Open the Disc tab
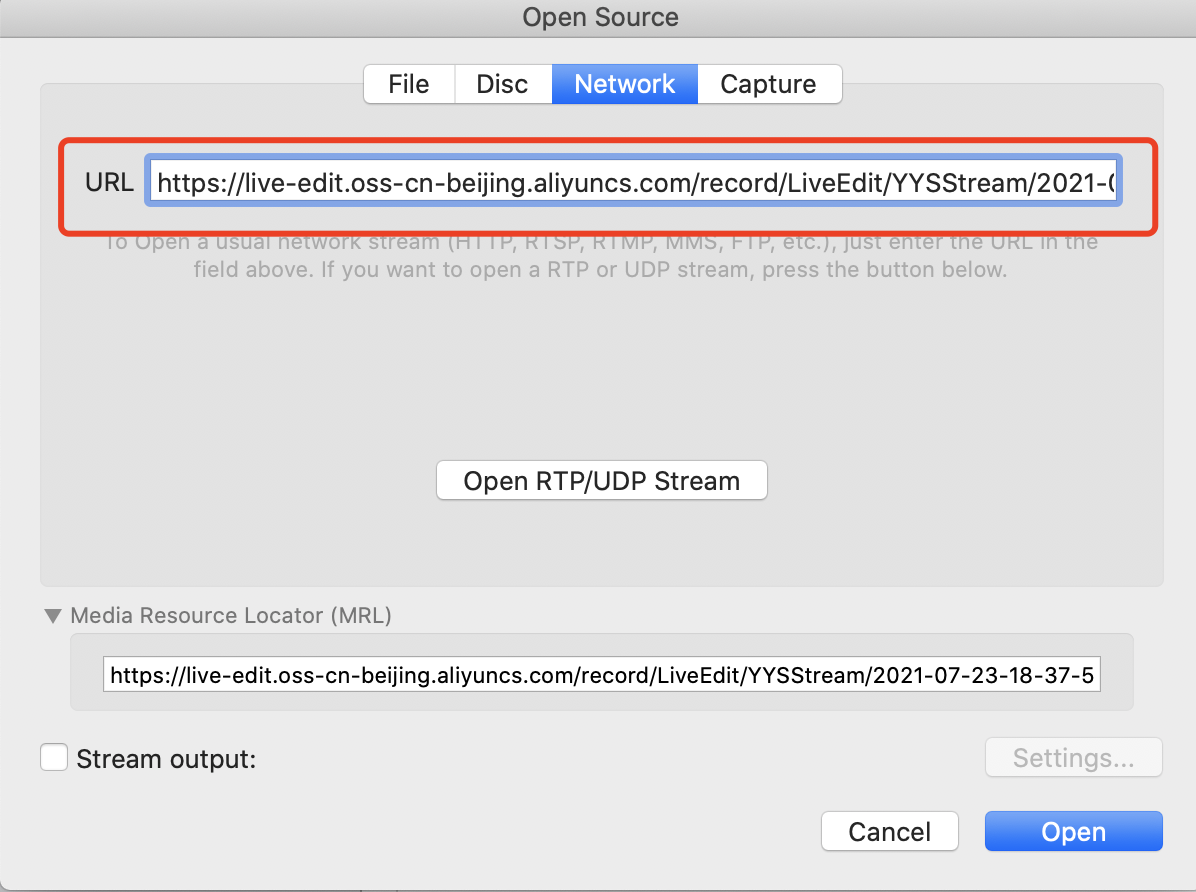 (503, 84)
